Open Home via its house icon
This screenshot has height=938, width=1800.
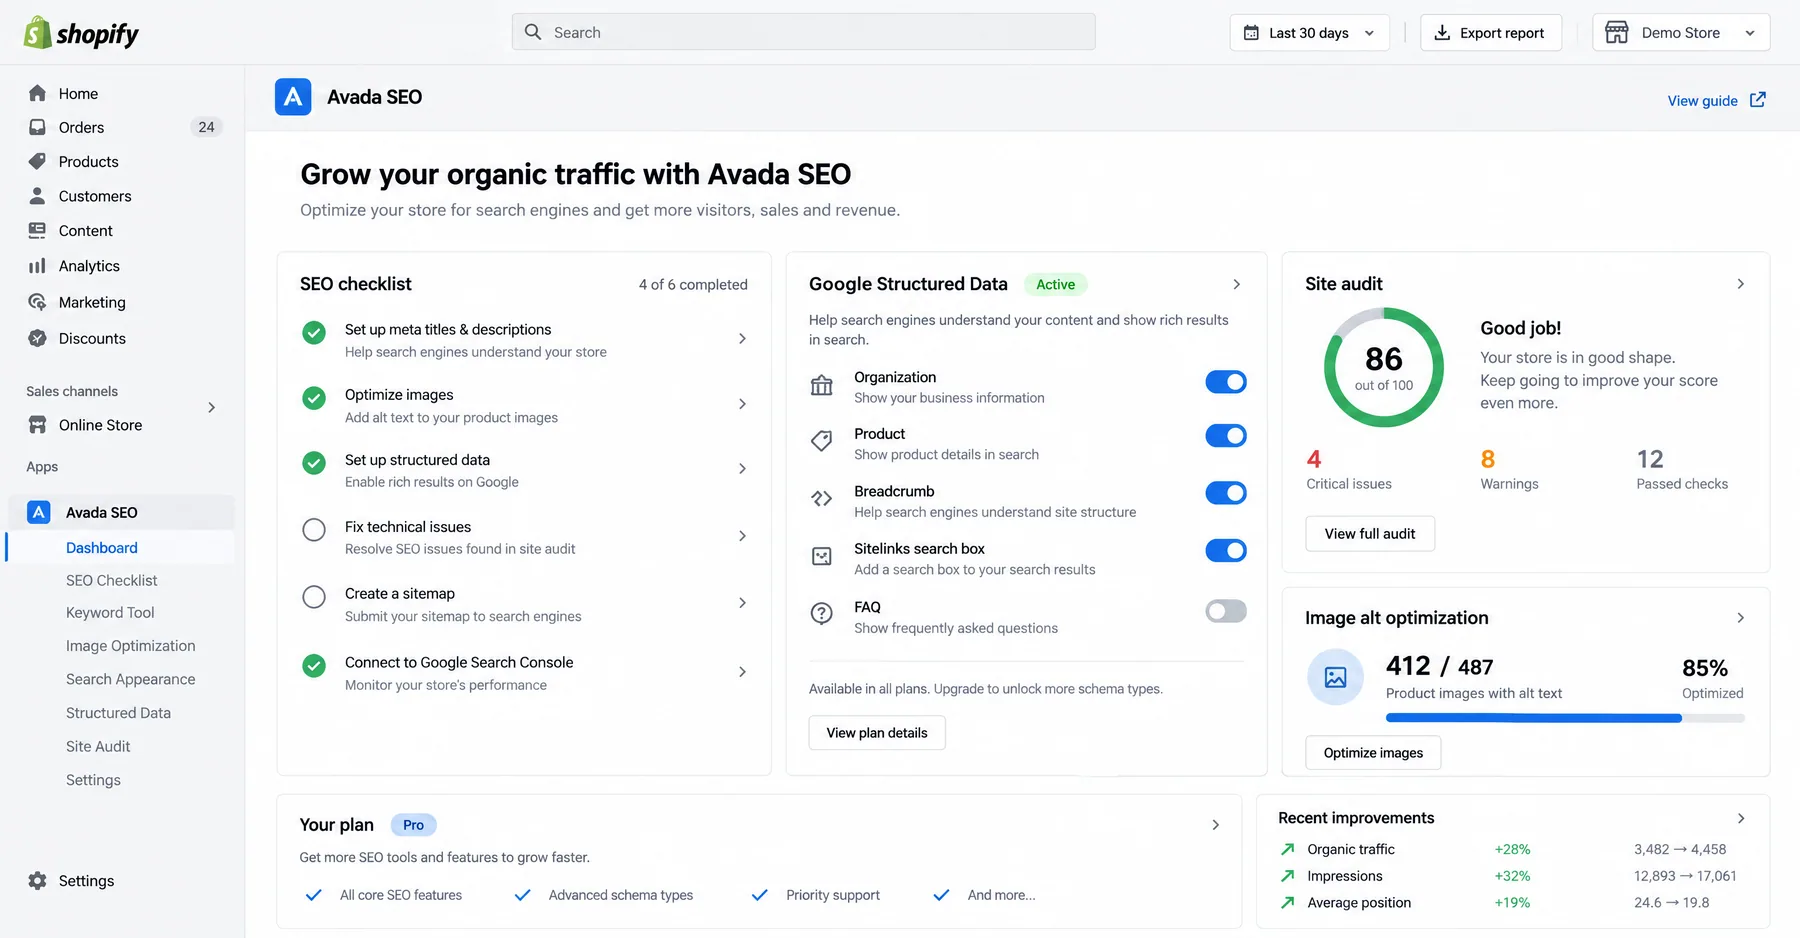[37, 93]
